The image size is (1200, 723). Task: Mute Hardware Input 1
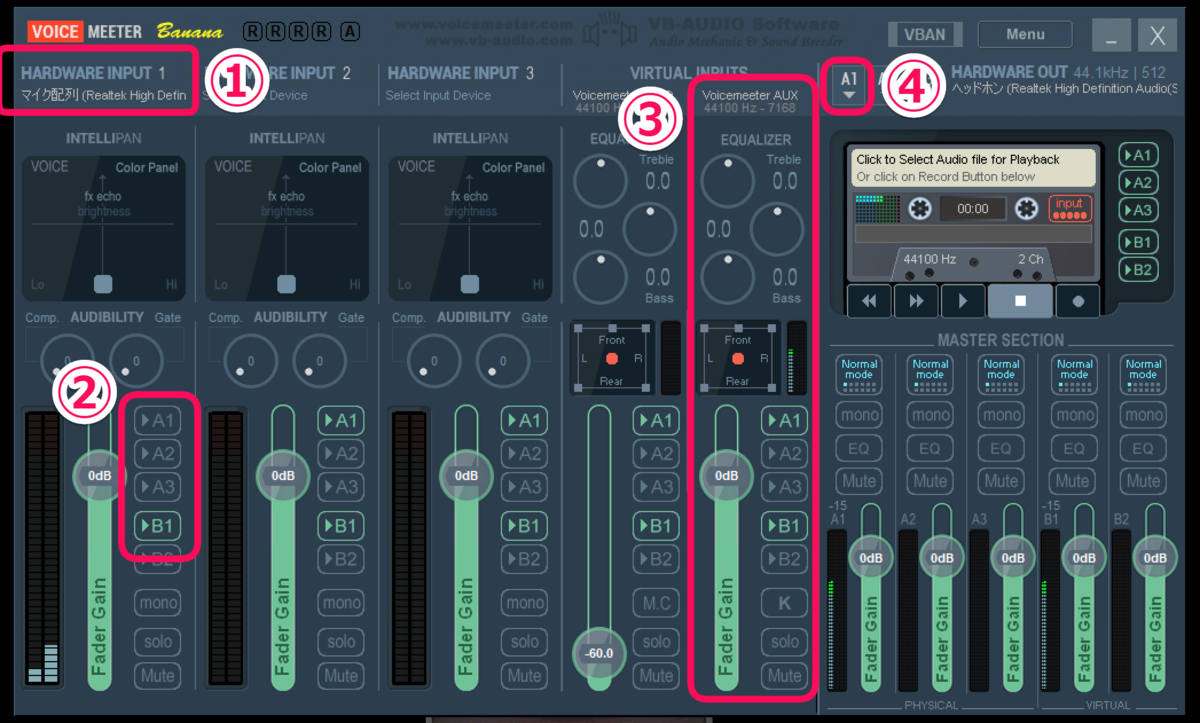coord(157,676)
